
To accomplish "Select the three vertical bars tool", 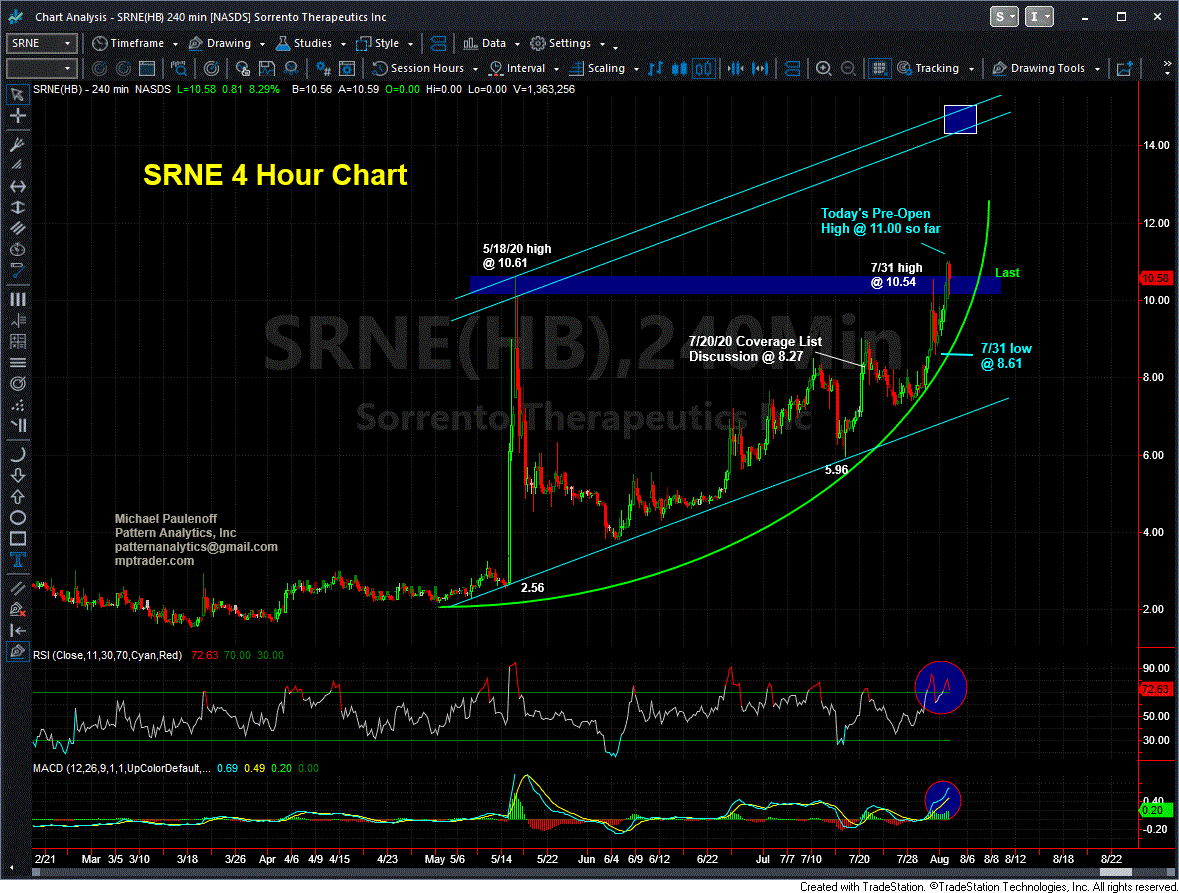I will pos(17,299).
